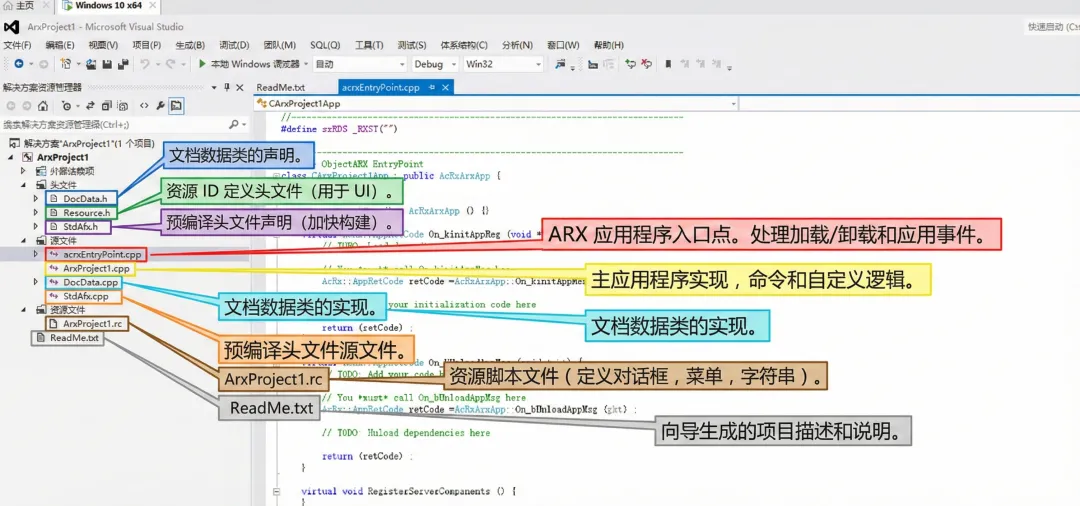The width and height of the screenshot is (1080, 506).
Task: Click sync with active document icon
Action: (90, 106)
